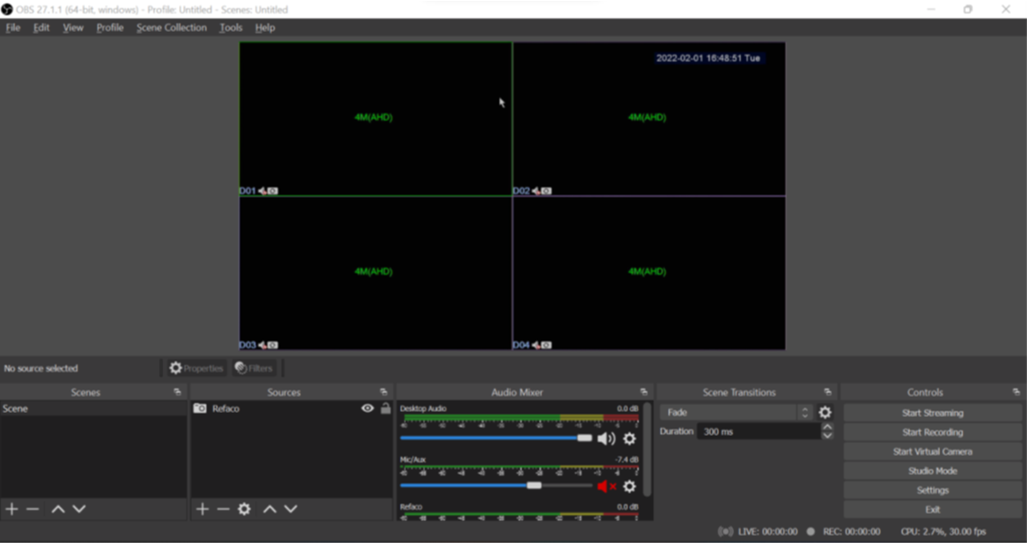Screen dimensions: 1027x544
Task: Unmute Mic/Aux with red speaker icon
Action: [x=607, y=486]
